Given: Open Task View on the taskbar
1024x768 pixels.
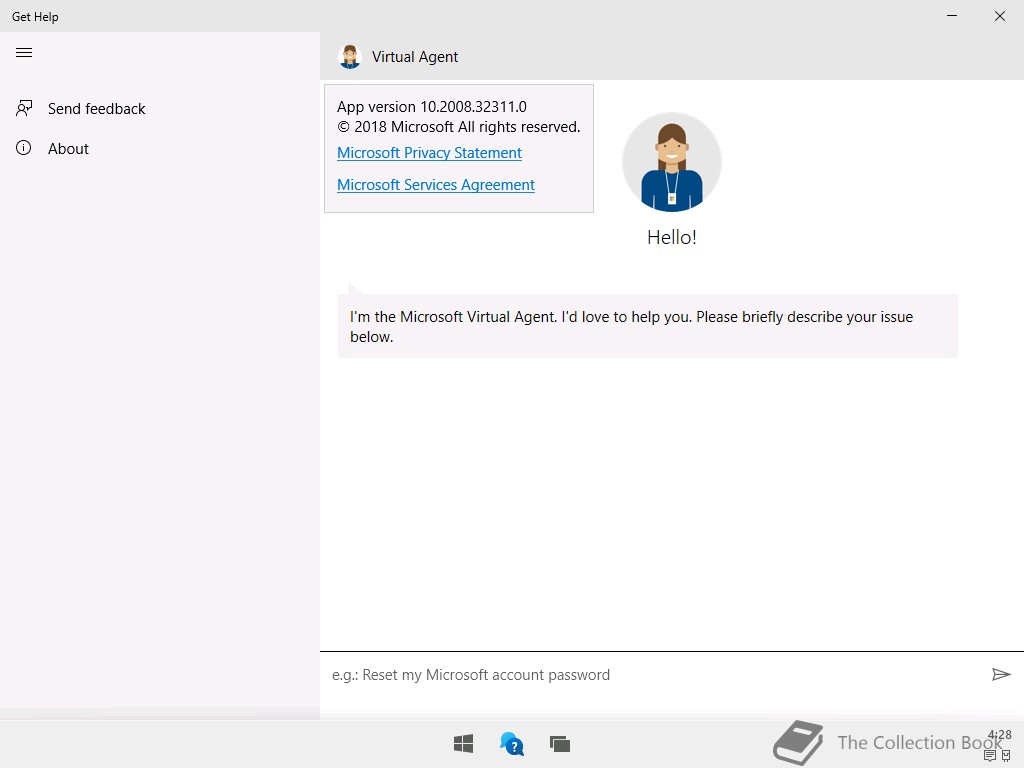Looking at the screenshot, I should click(x=560, y=744).
